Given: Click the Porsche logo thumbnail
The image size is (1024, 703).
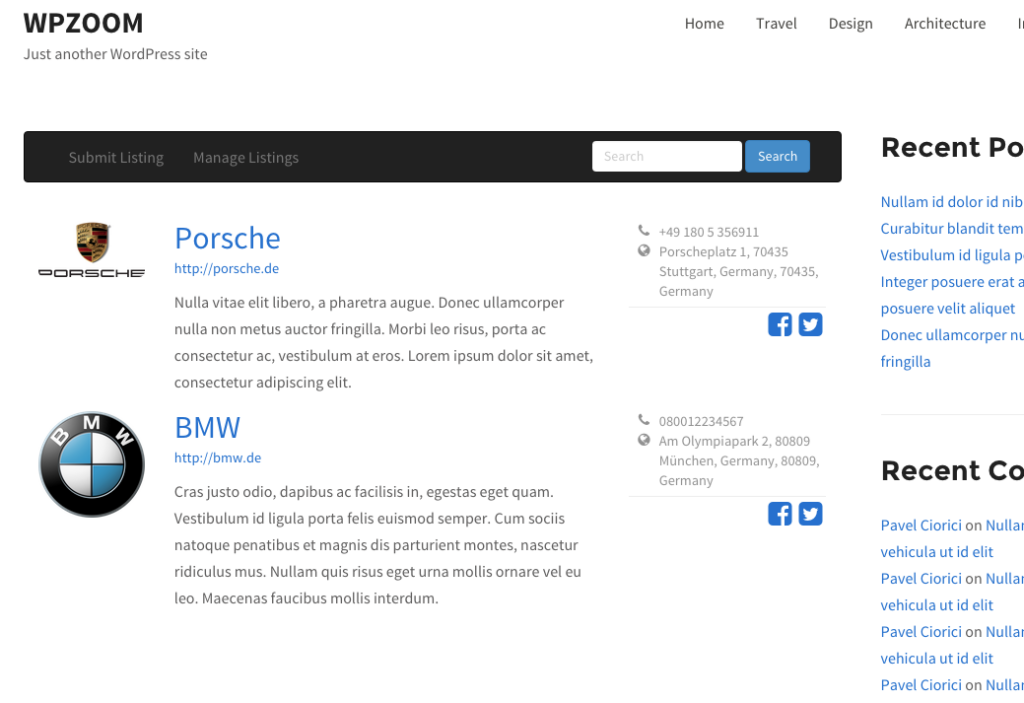Looking at the screenshot, I should [x=92, y=250].
